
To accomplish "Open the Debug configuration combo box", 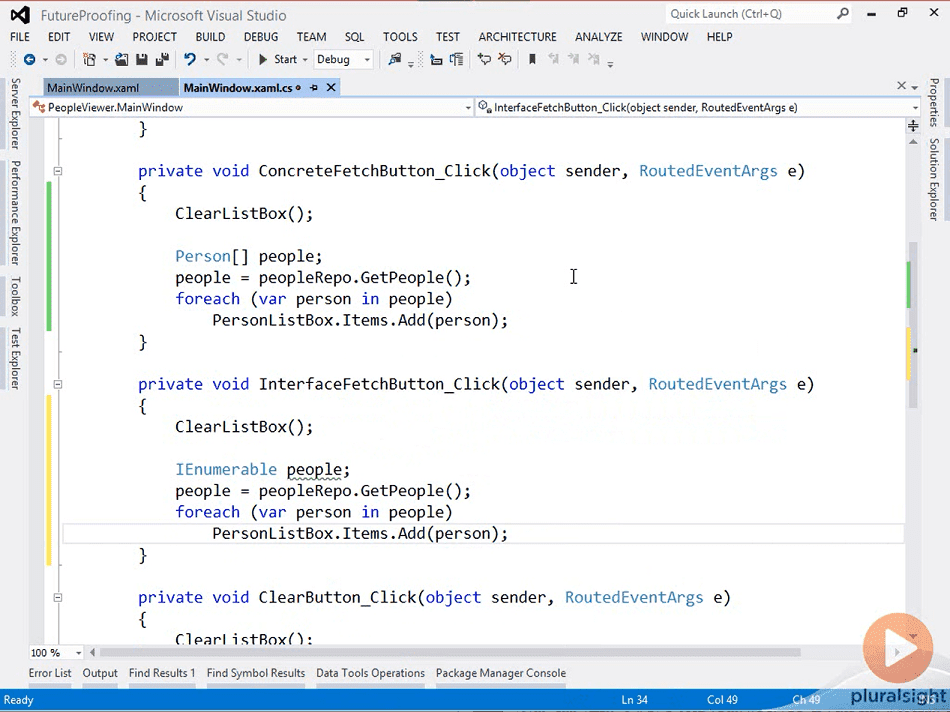I will [x=344, y=59].
